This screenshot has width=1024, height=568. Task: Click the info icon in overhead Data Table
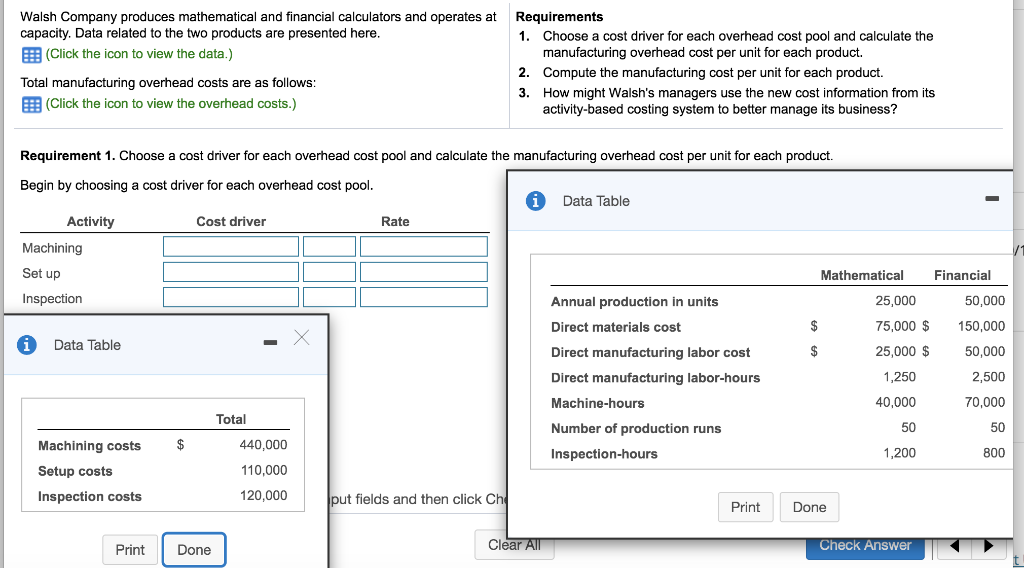point(27,345)
